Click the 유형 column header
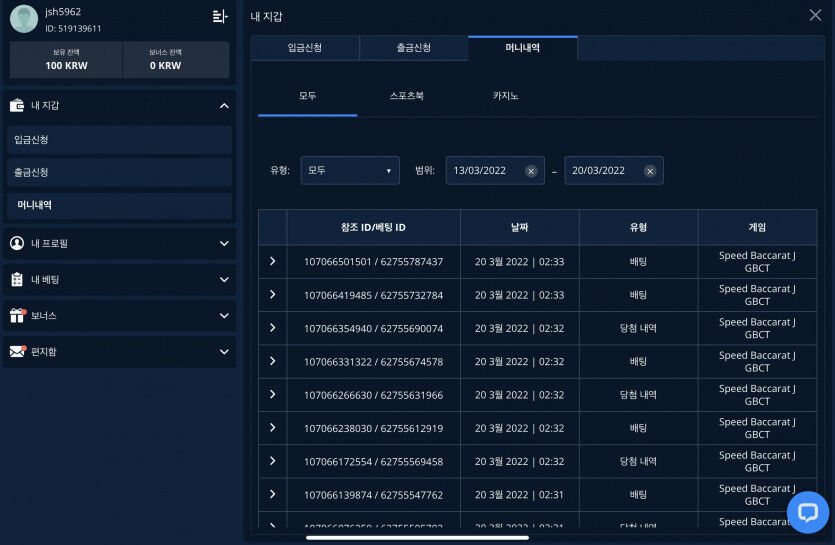The image size is (835, 545). (x=638, y=227)
